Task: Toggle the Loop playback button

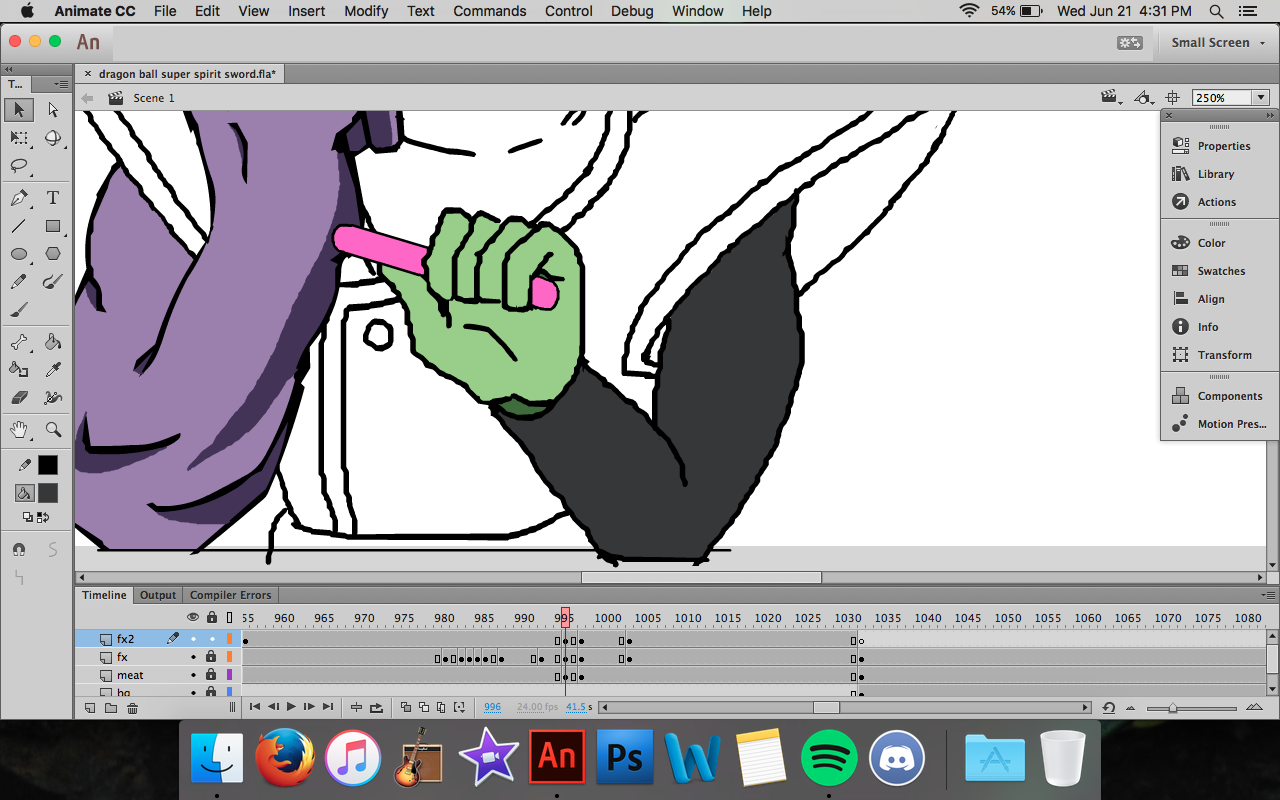Action: pyautogui.click(x=376, y=708)
